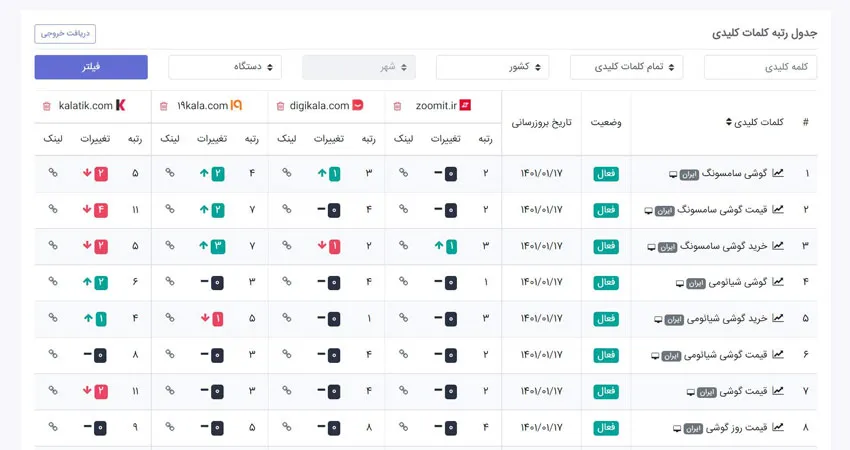Open the شهر dropdown
The image size is (850, 450).
tap(359, 67)
